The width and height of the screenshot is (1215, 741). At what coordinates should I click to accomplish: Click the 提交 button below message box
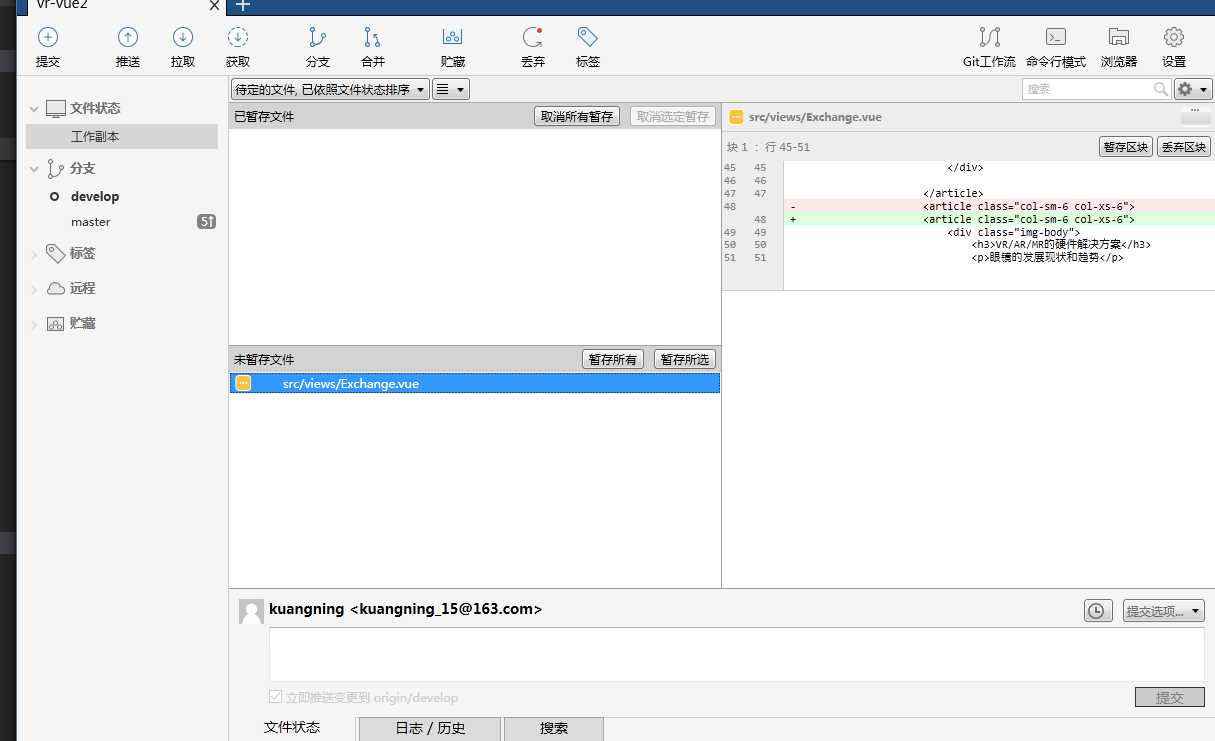[1170, 697]
